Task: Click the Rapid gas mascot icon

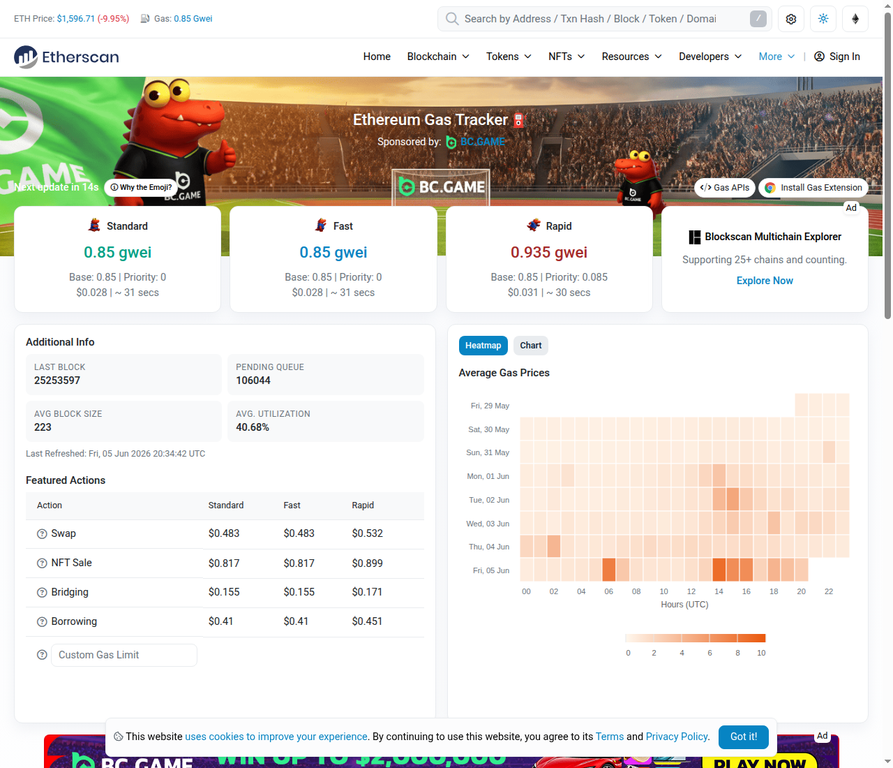Action: click(x=534, y=225)
